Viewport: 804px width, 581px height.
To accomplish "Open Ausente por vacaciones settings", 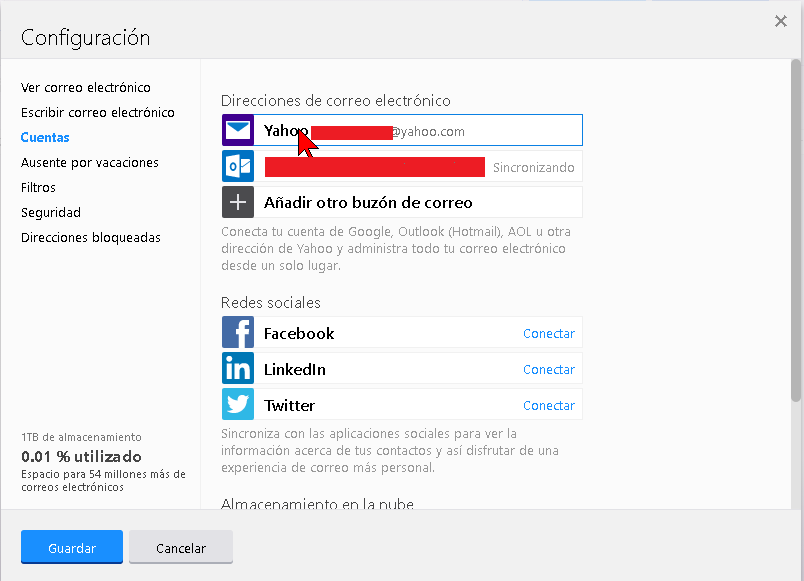I will click(90, 163).
